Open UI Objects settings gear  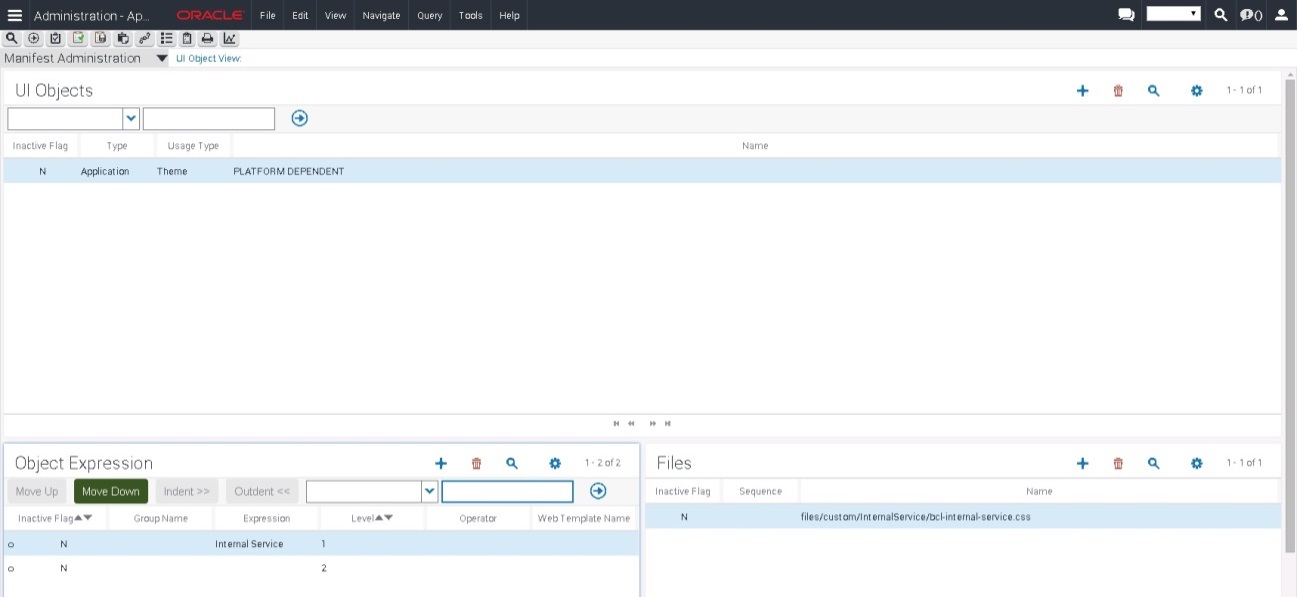coord(1196,91)
